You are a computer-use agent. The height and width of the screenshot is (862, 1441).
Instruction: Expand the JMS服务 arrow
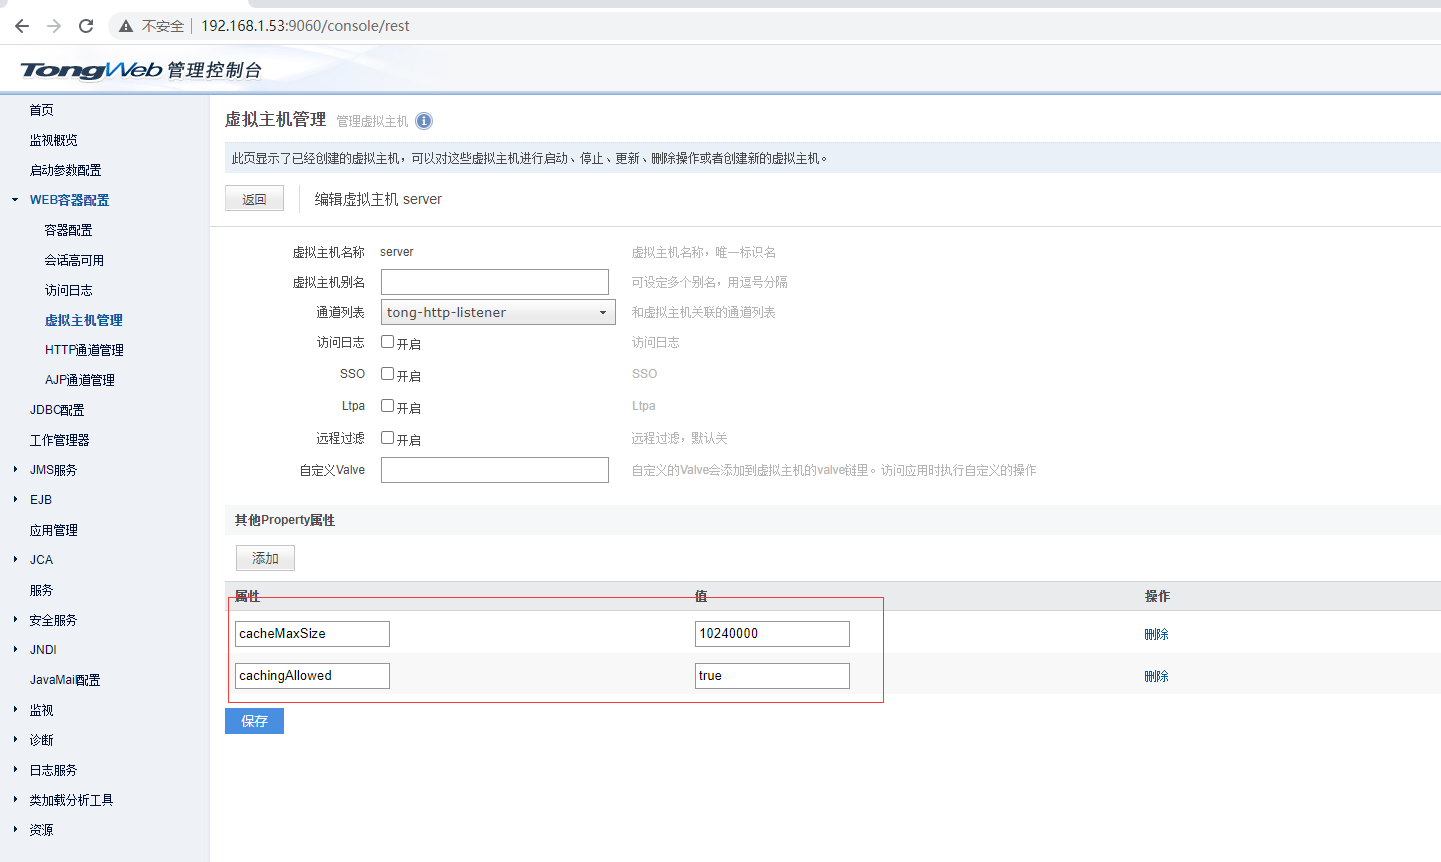coord(15,469)
